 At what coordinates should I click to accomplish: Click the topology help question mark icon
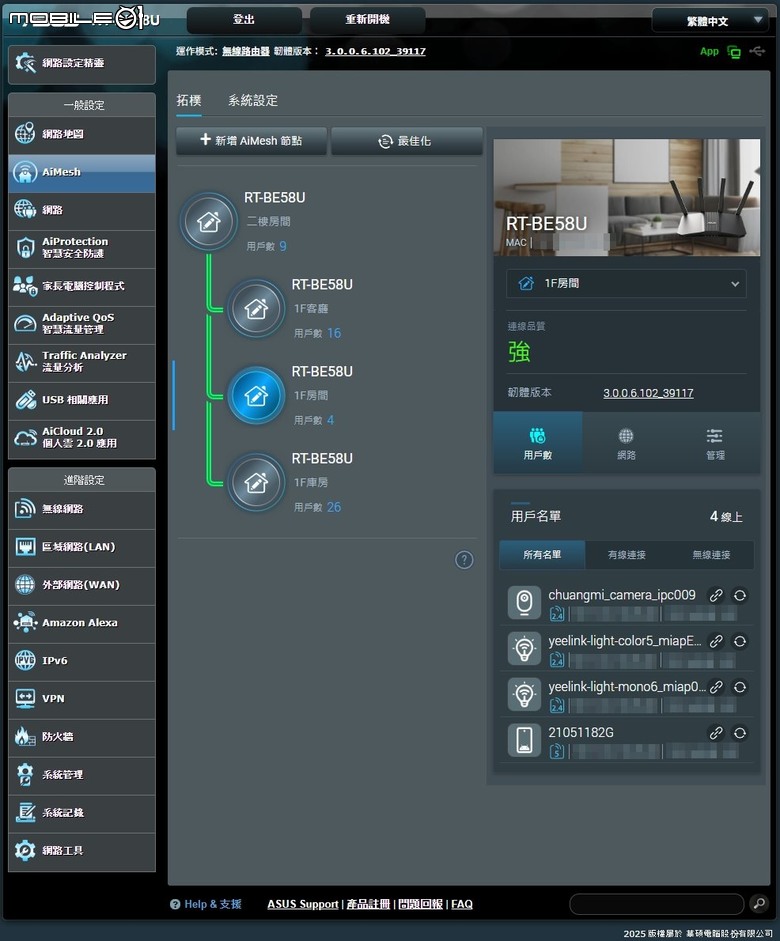(x=464, y=560)
